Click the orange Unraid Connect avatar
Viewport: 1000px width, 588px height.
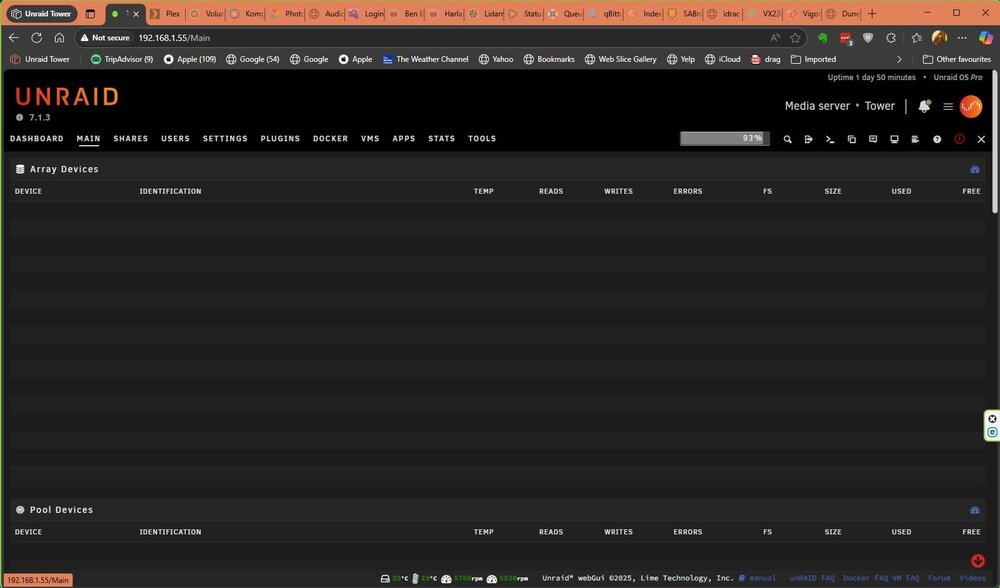[971, 107]
